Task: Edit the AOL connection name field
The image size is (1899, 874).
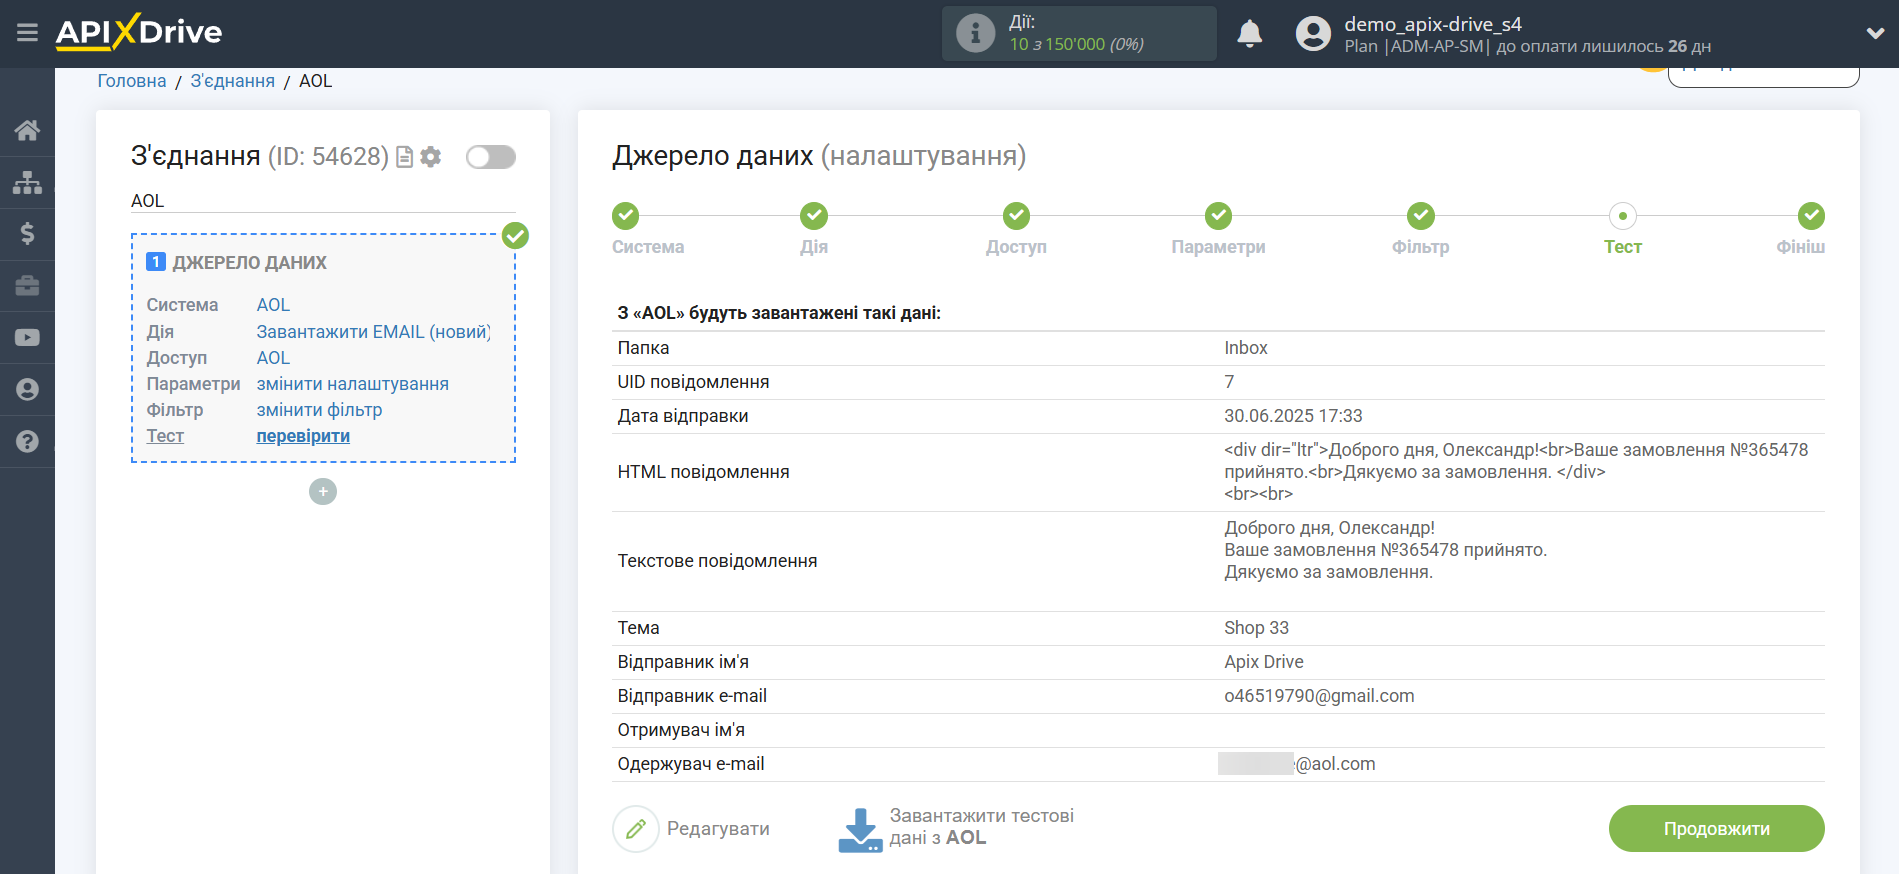Action: tap(323, 201)
